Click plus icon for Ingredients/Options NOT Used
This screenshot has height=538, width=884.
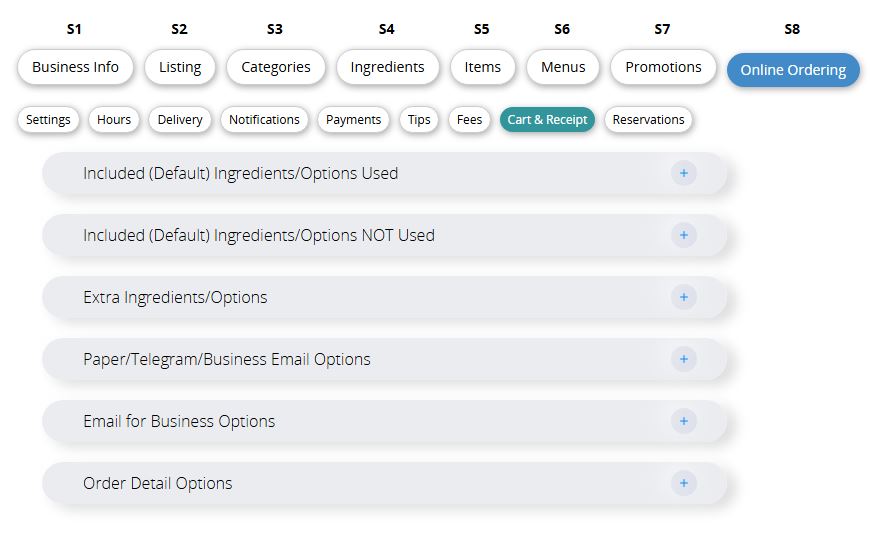tap(683, 235)
